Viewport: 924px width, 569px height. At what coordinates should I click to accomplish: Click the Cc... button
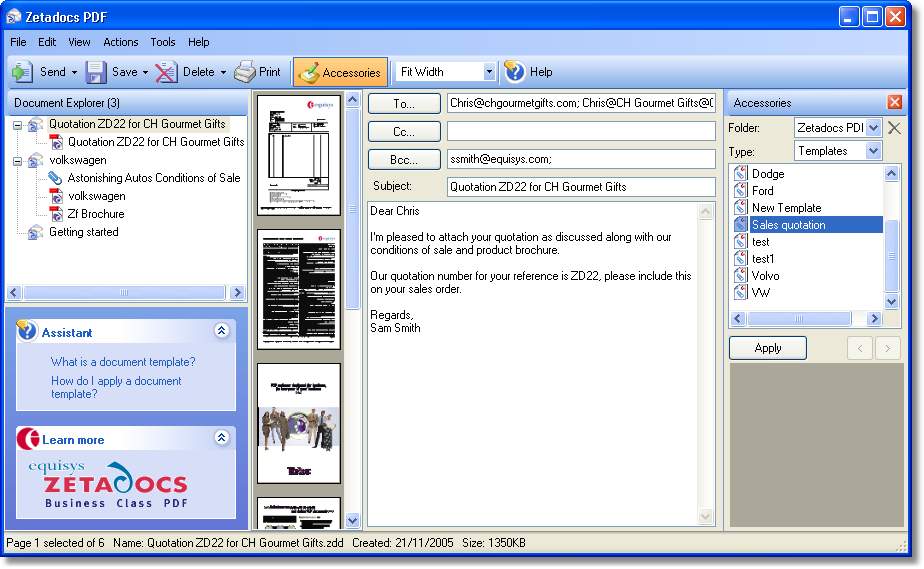404,131
